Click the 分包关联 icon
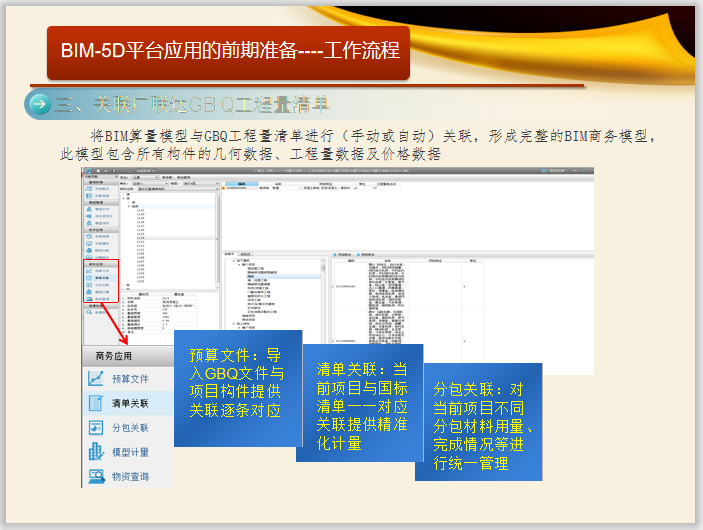This screenshot has height=530, width=703. (x=96, y=428)
